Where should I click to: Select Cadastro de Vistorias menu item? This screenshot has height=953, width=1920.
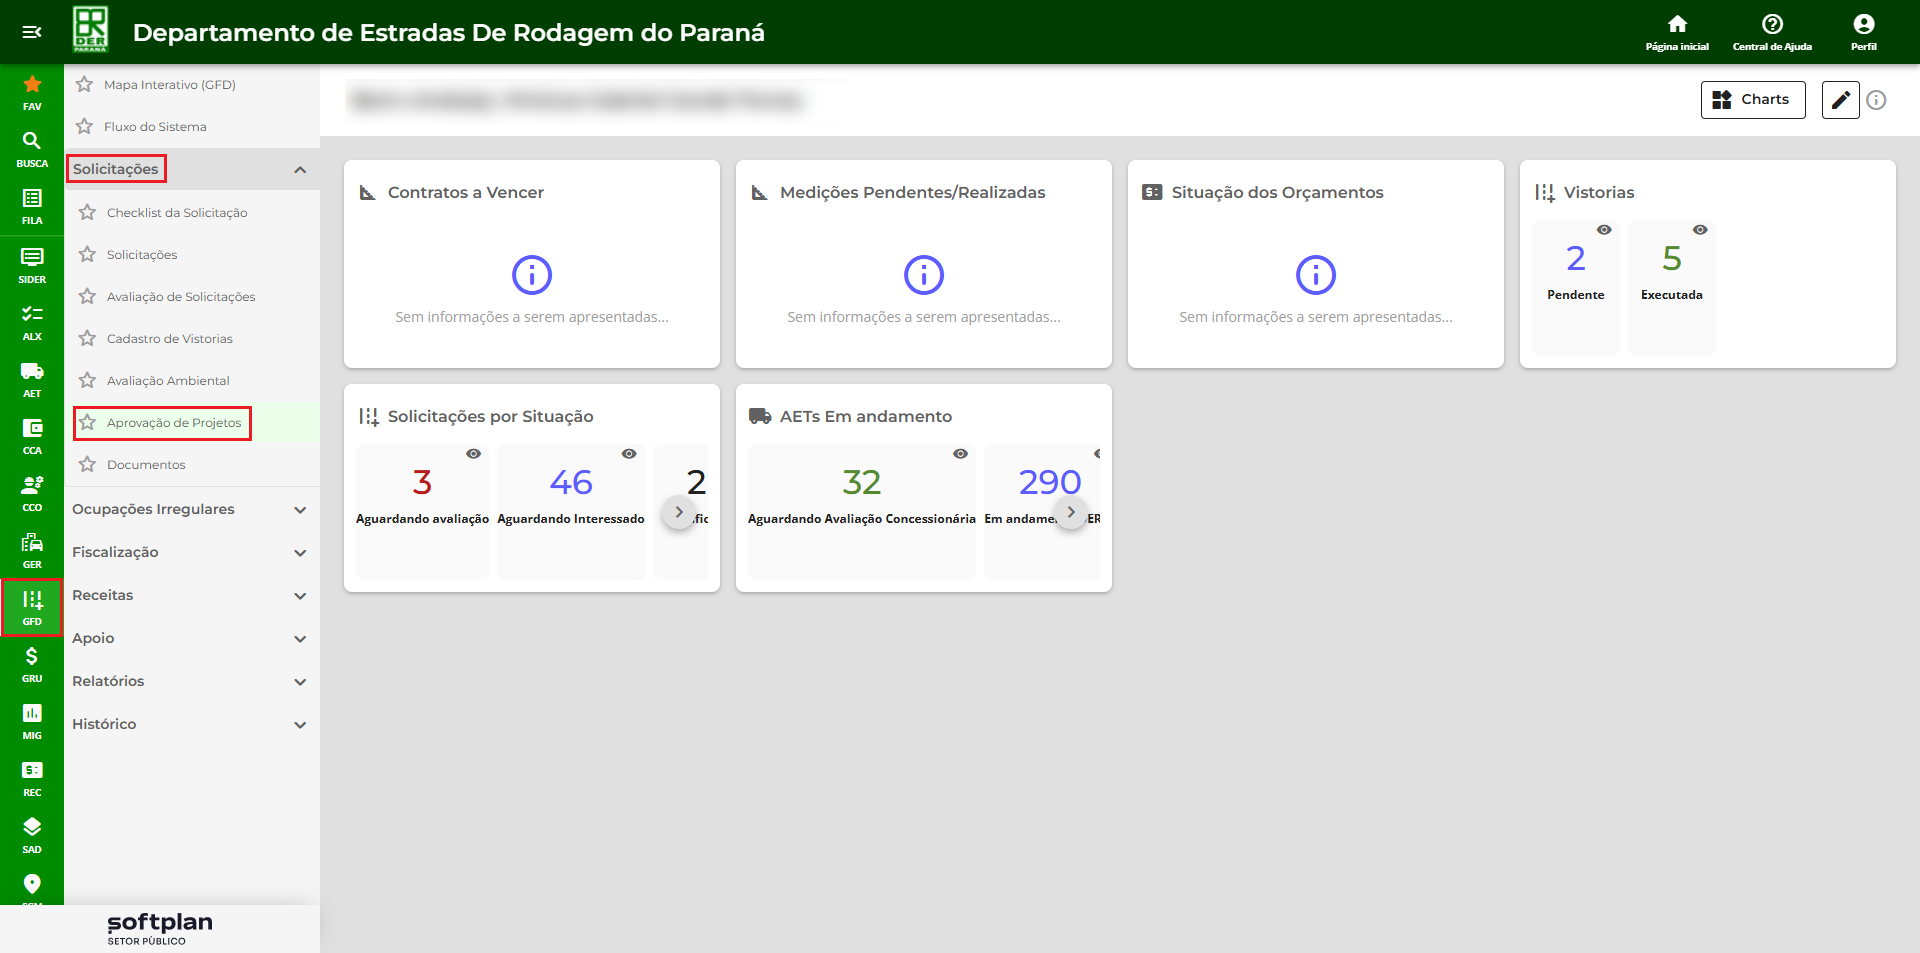click(170, 339)
